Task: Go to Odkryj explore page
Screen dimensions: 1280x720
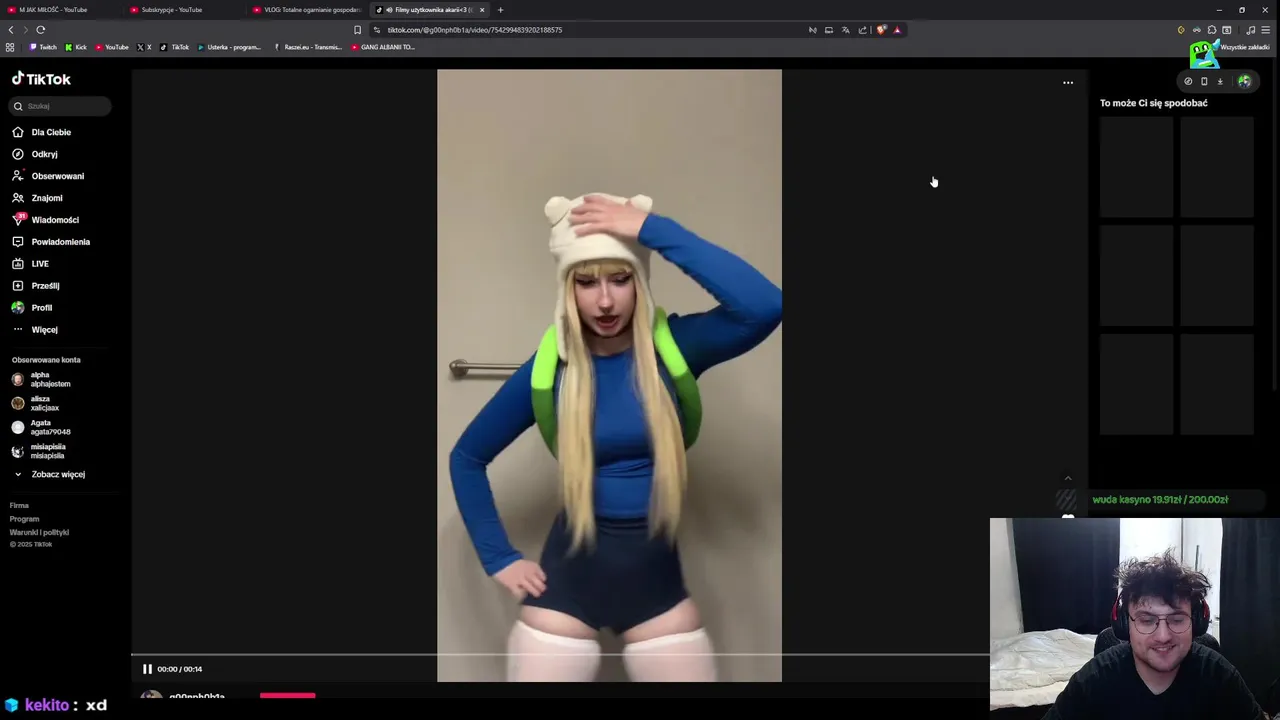Action: click(35, 154)
